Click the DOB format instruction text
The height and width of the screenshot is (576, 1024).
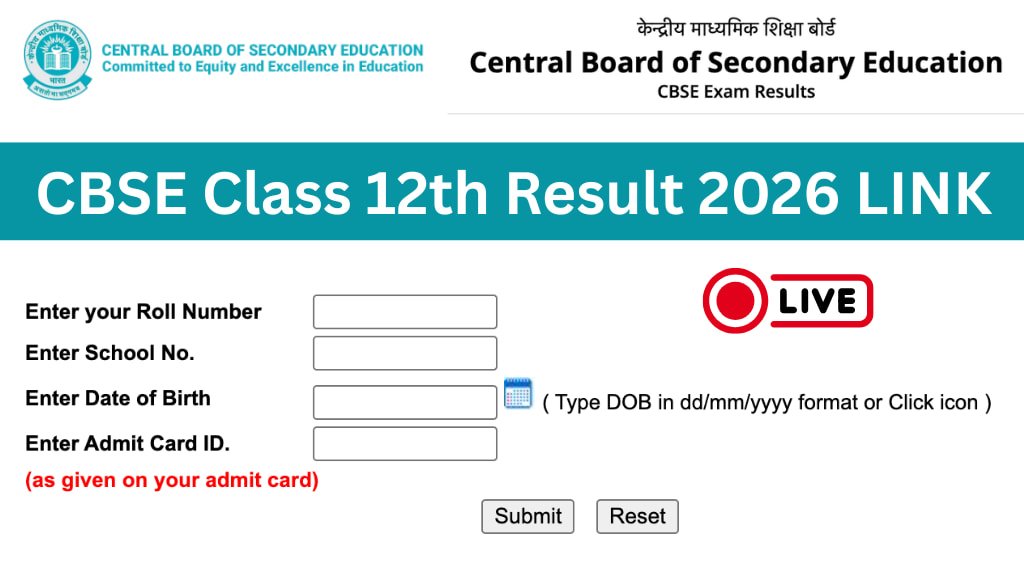tap(769, 403)
